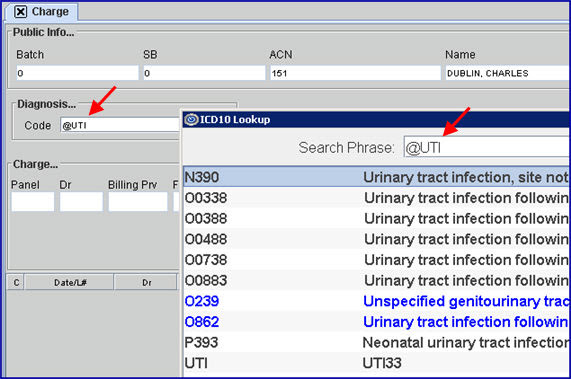The height and width of the screenshot is (379, 571).
Task: Select code P393 row
Action: pos(377,342)
